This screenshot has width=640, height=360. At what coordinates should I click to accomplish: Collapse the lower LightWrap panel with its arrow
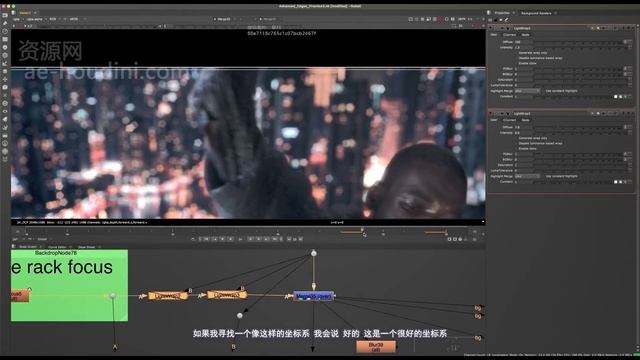point(491,113)
